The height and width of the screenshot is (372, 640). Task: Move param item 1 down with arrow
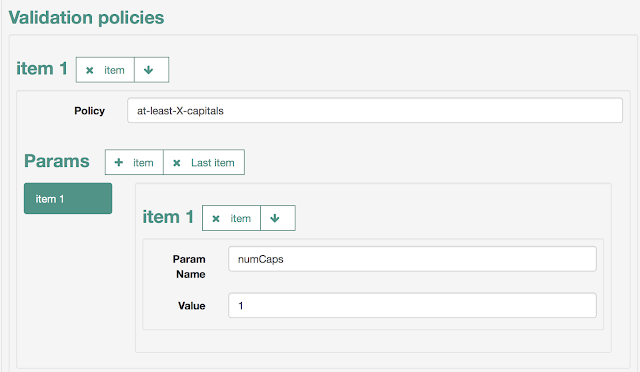(x=278, y=218)
